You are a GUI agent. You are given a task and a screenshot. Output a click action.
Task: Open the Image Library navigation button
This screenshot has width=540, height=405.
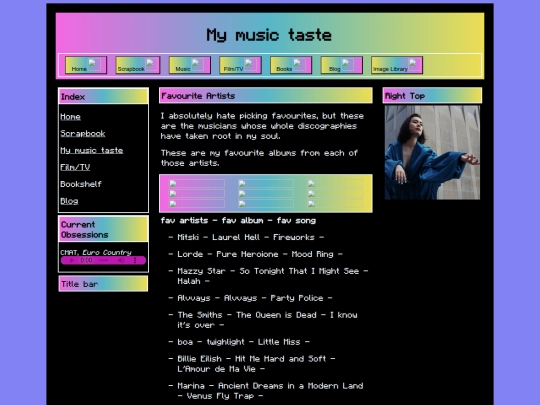click(x=397, y=65)
